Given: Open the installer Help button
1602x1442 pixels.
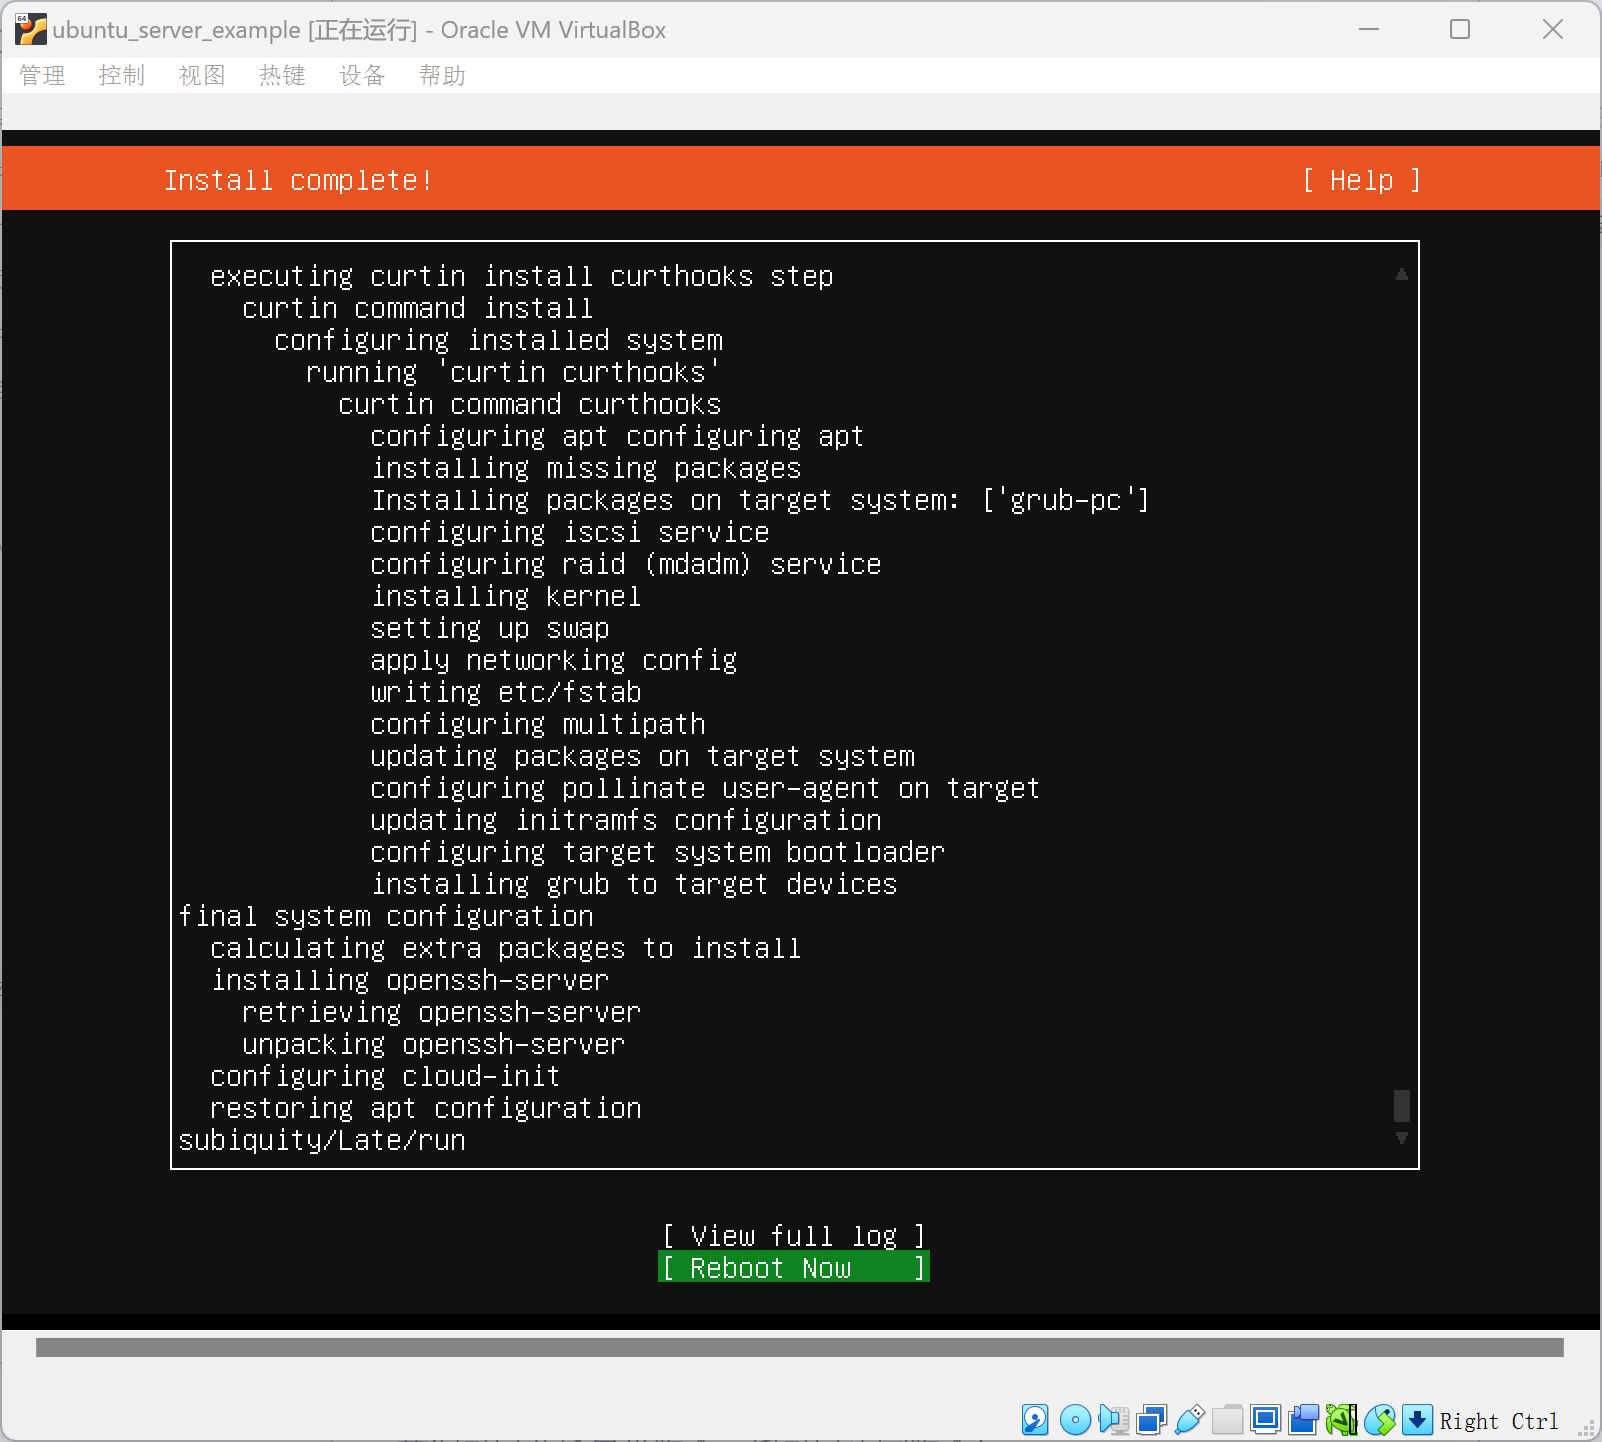Looking at the screenshot, I should coord(1361,180).
